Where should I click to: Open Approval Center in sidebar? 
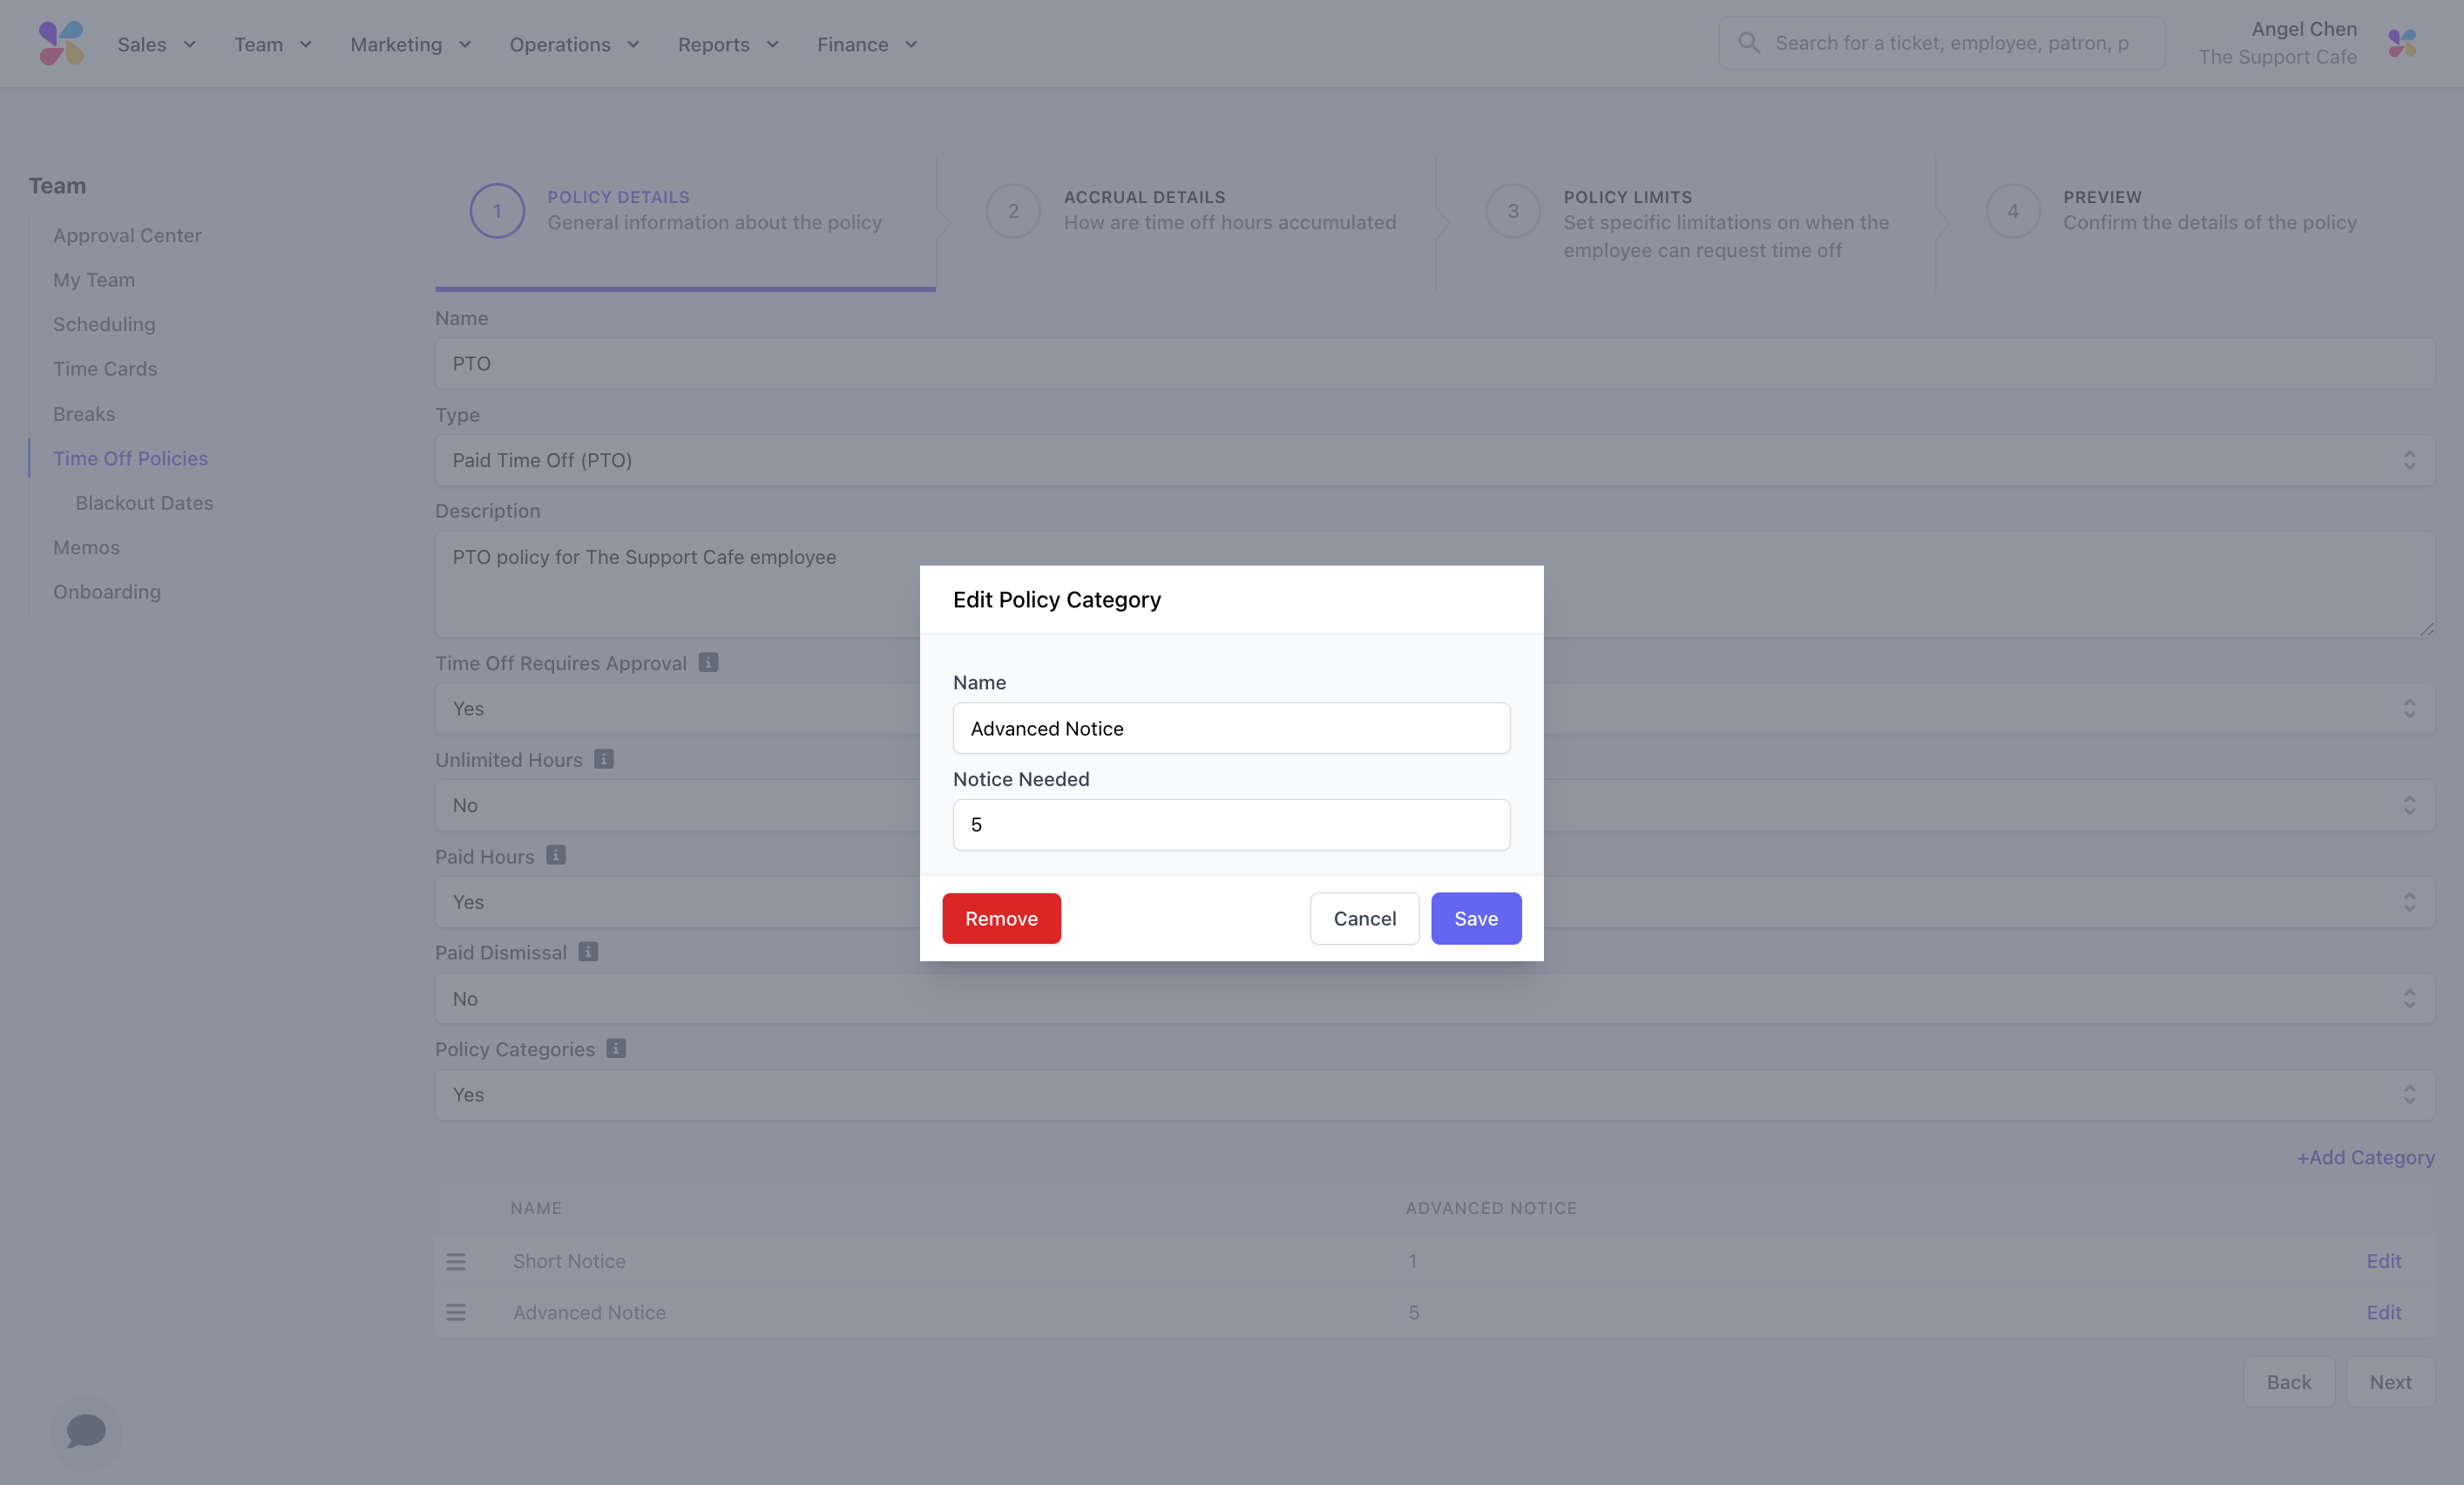coord(127,235)
